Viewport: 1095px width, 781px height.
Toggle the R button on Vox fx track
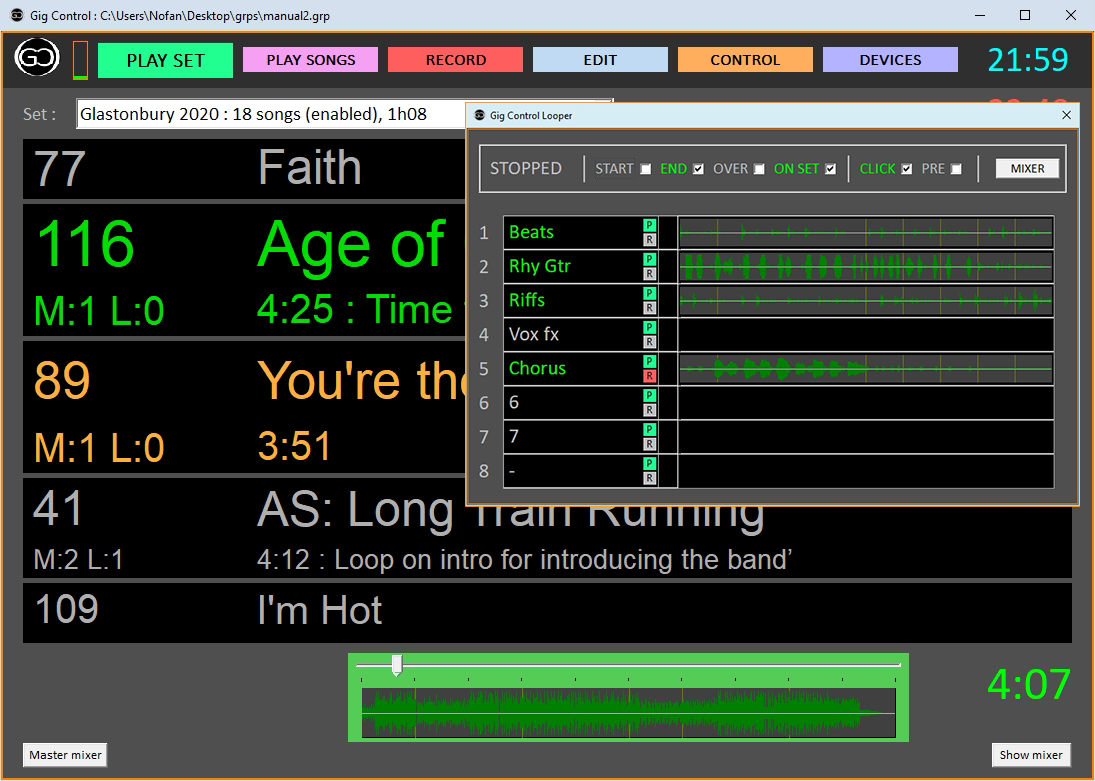tap(649, 342)
